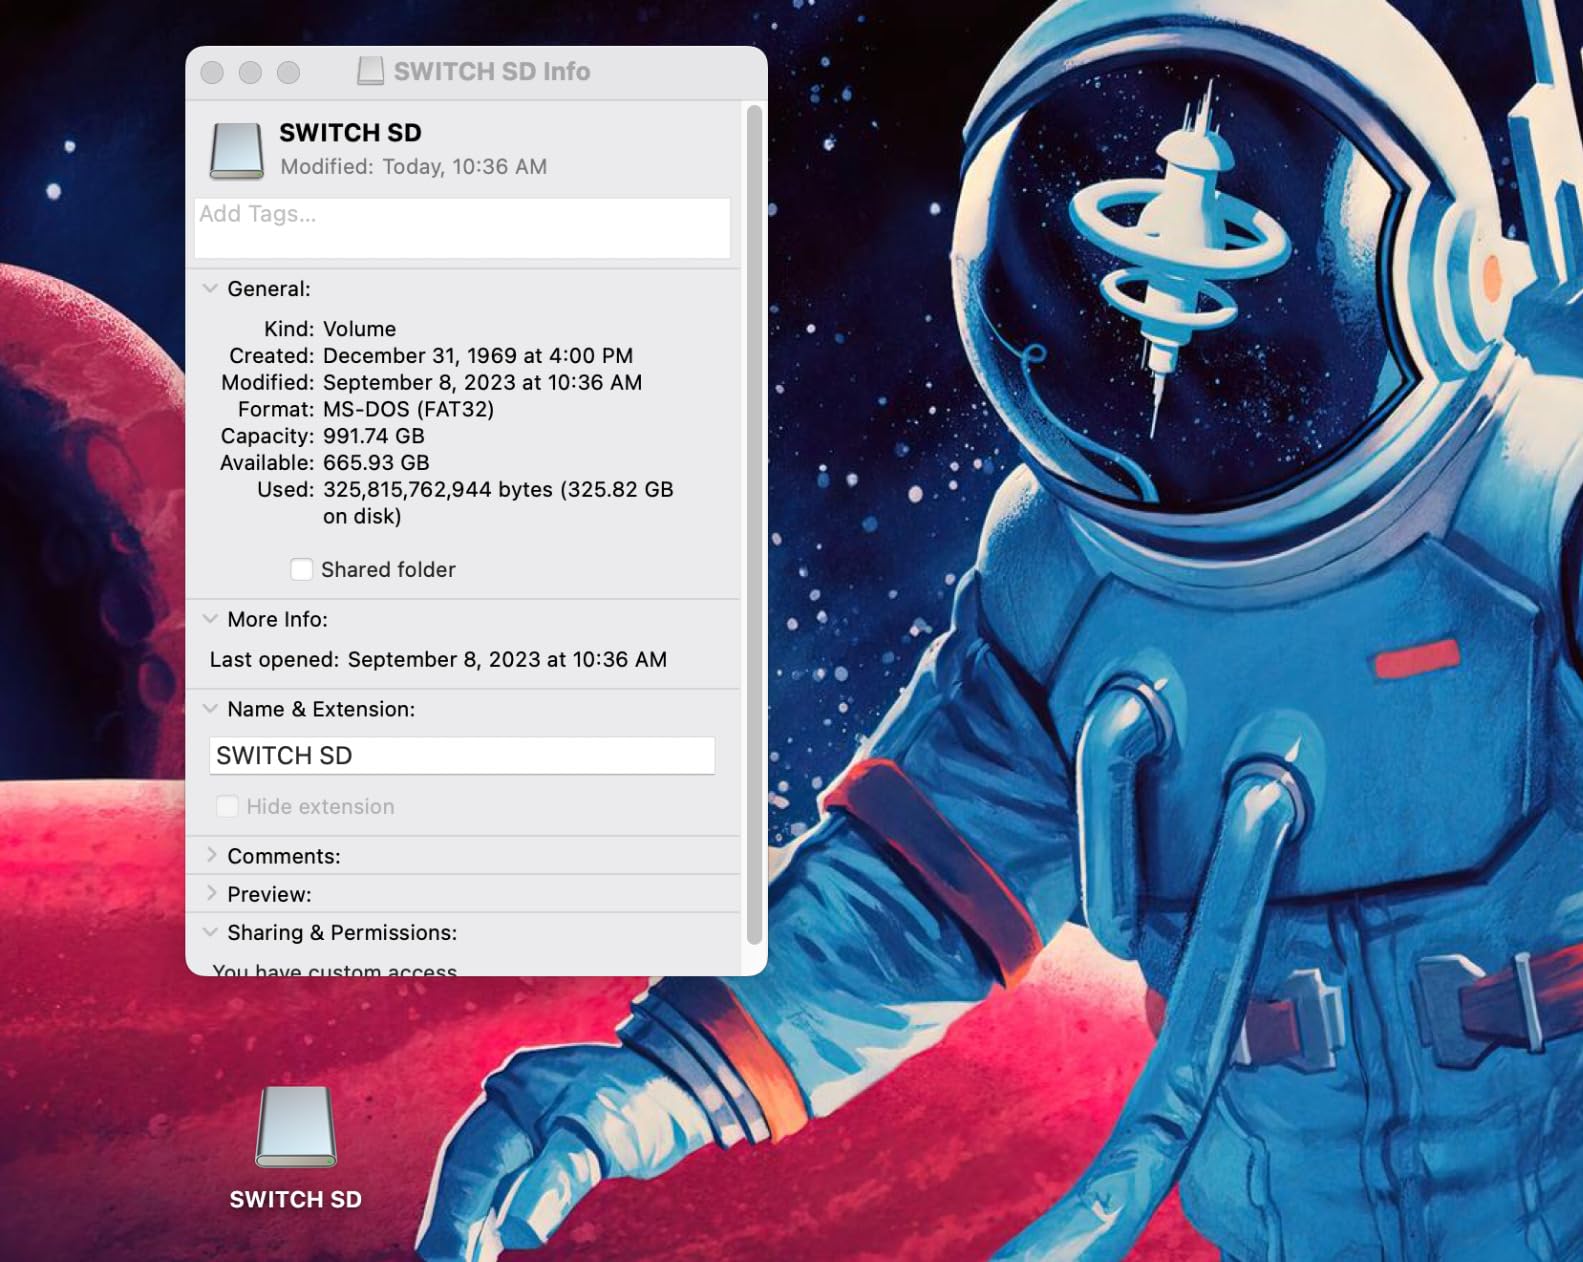Select the large drive icon in Info header
Image resolution: width=1583 pixels, height=1262 pixels.
pyautogui.click(x=237, y=150)
